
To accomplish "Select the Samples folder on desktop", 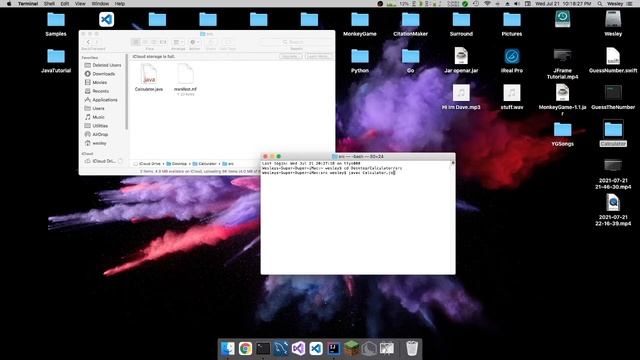I will [56, 24].
